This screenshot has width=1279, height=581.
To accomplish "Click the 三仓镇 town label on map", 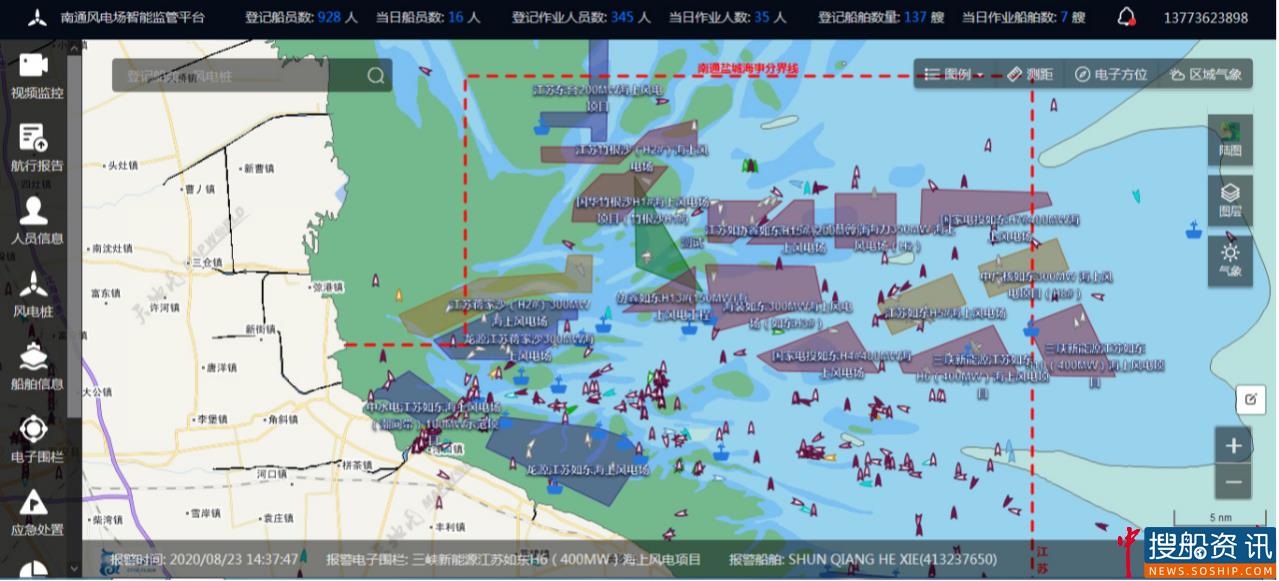I will pos(207,263).
